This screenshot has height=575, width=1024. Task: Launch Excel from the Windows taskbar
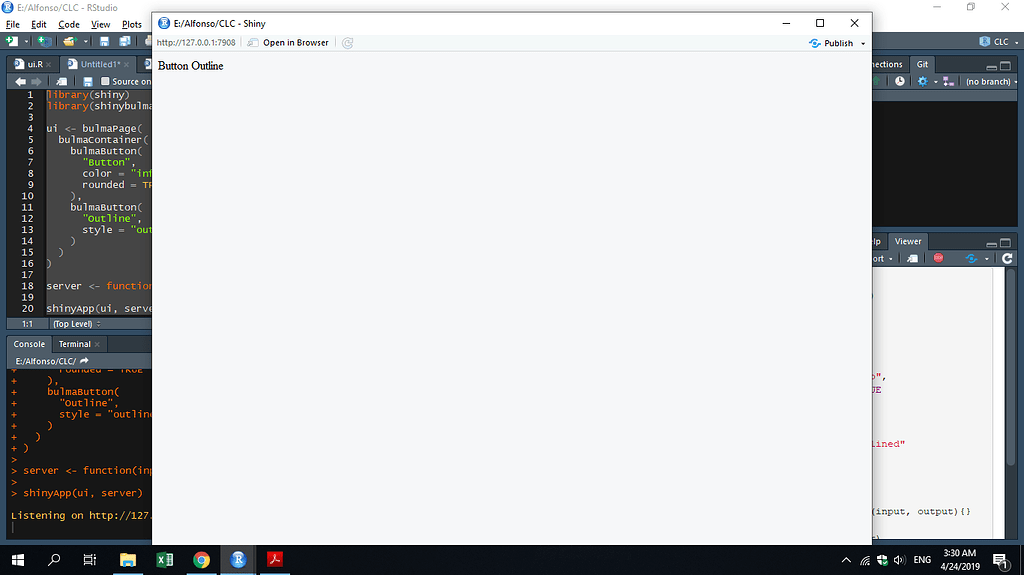[164, 559]
